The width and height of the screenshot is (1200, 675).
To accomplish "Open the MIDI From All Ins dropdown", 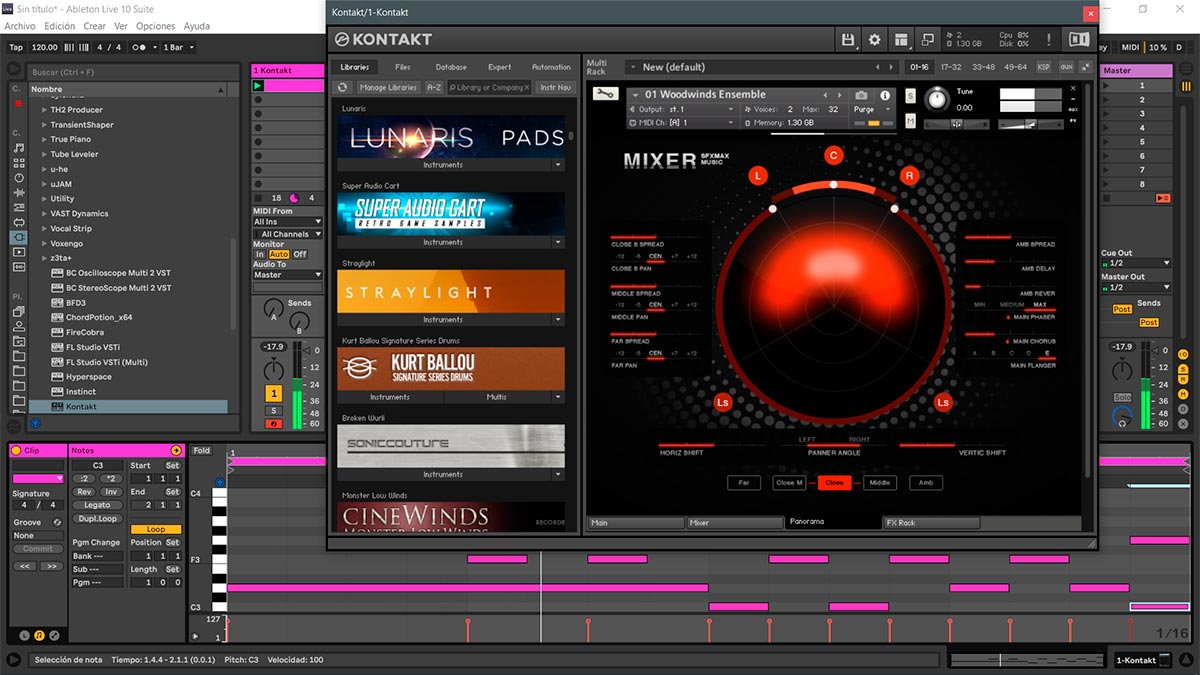I will coord(288,222).
